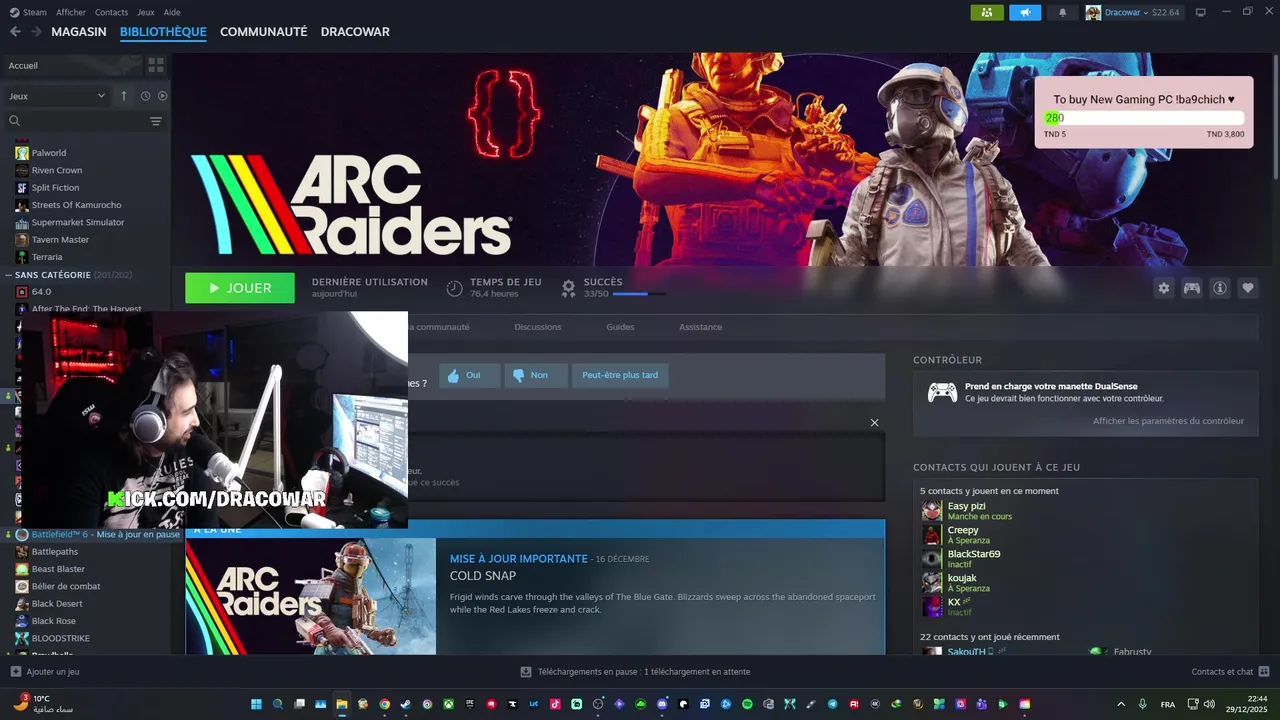
Task: Open the Jeux menu in menu bar
Action: [146, 12]
